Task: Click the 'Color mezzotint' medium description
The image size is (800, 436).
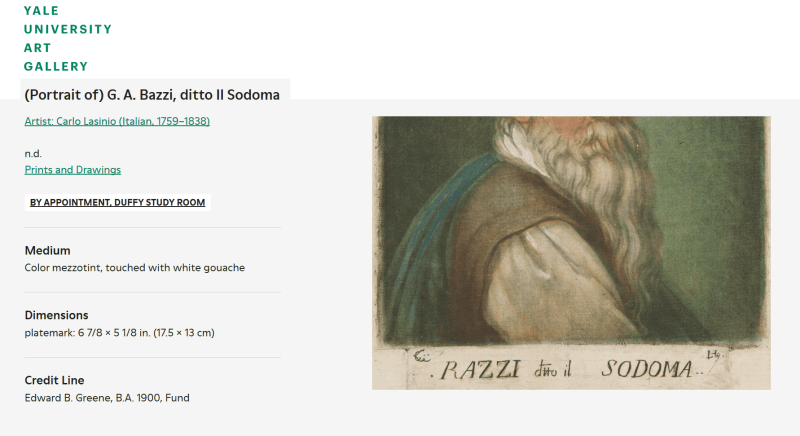Action: pos(134,268)
